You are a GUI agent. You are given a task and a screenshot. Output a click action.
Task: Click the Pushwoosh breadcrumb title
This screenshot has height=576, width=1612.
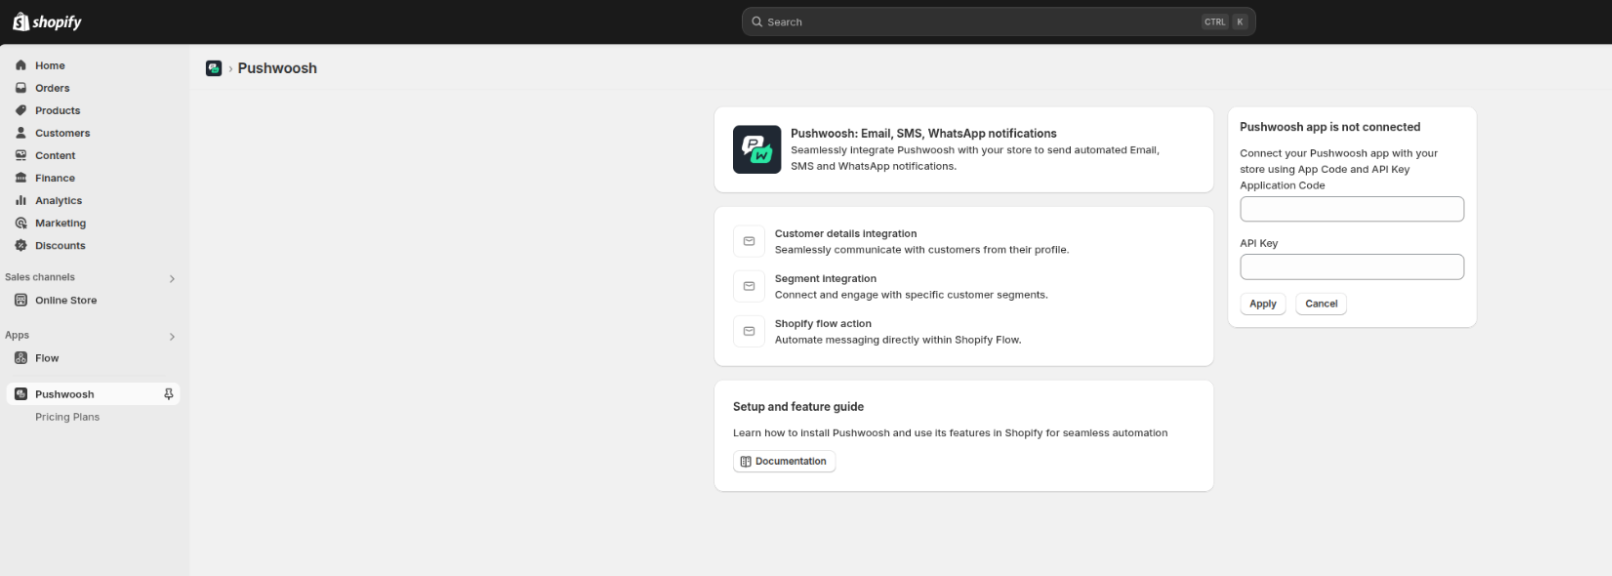click(x=277, y=68)
